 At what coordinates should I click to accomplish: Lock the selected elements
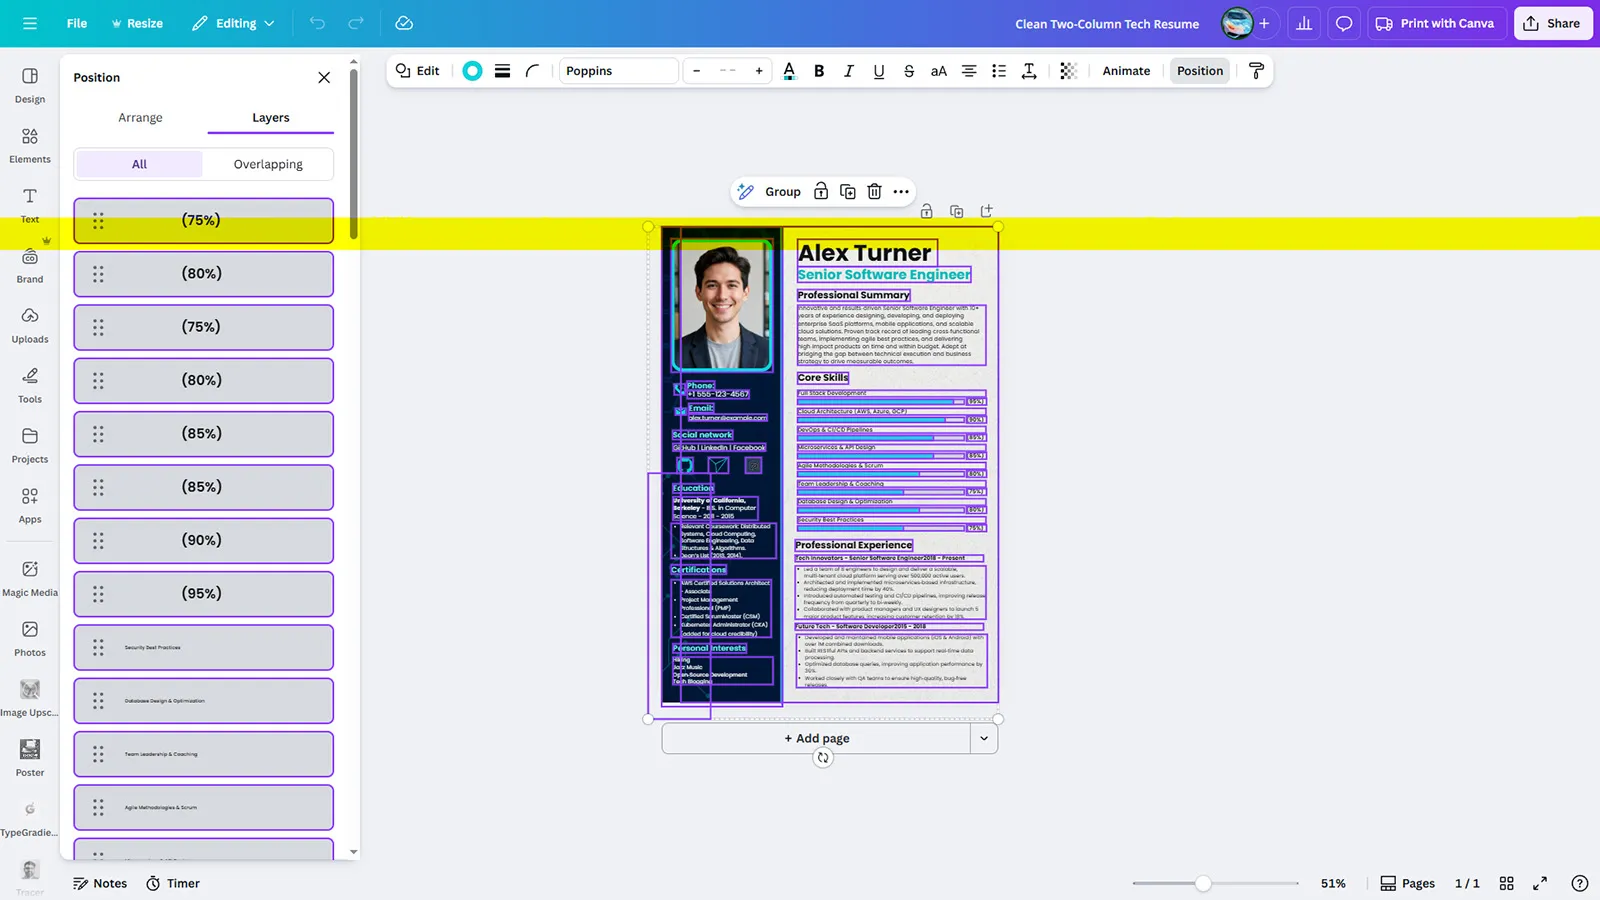click(821, 192)
